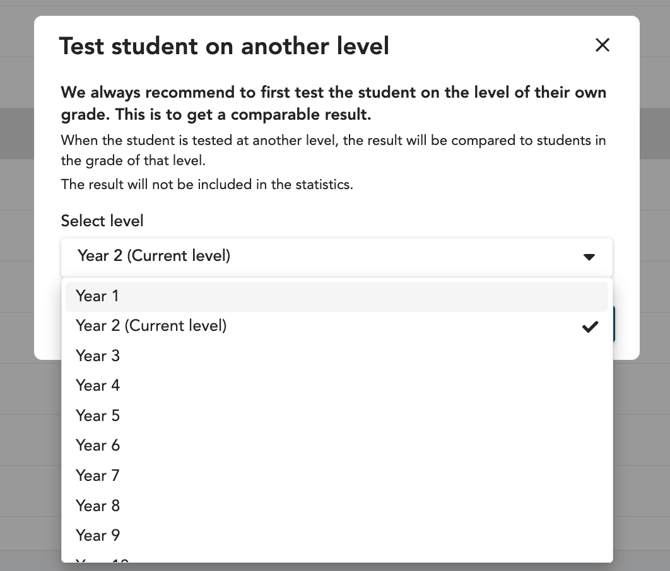Close the Test student dialog
This screenshot has width=670, height=571.
coord(602,45)
